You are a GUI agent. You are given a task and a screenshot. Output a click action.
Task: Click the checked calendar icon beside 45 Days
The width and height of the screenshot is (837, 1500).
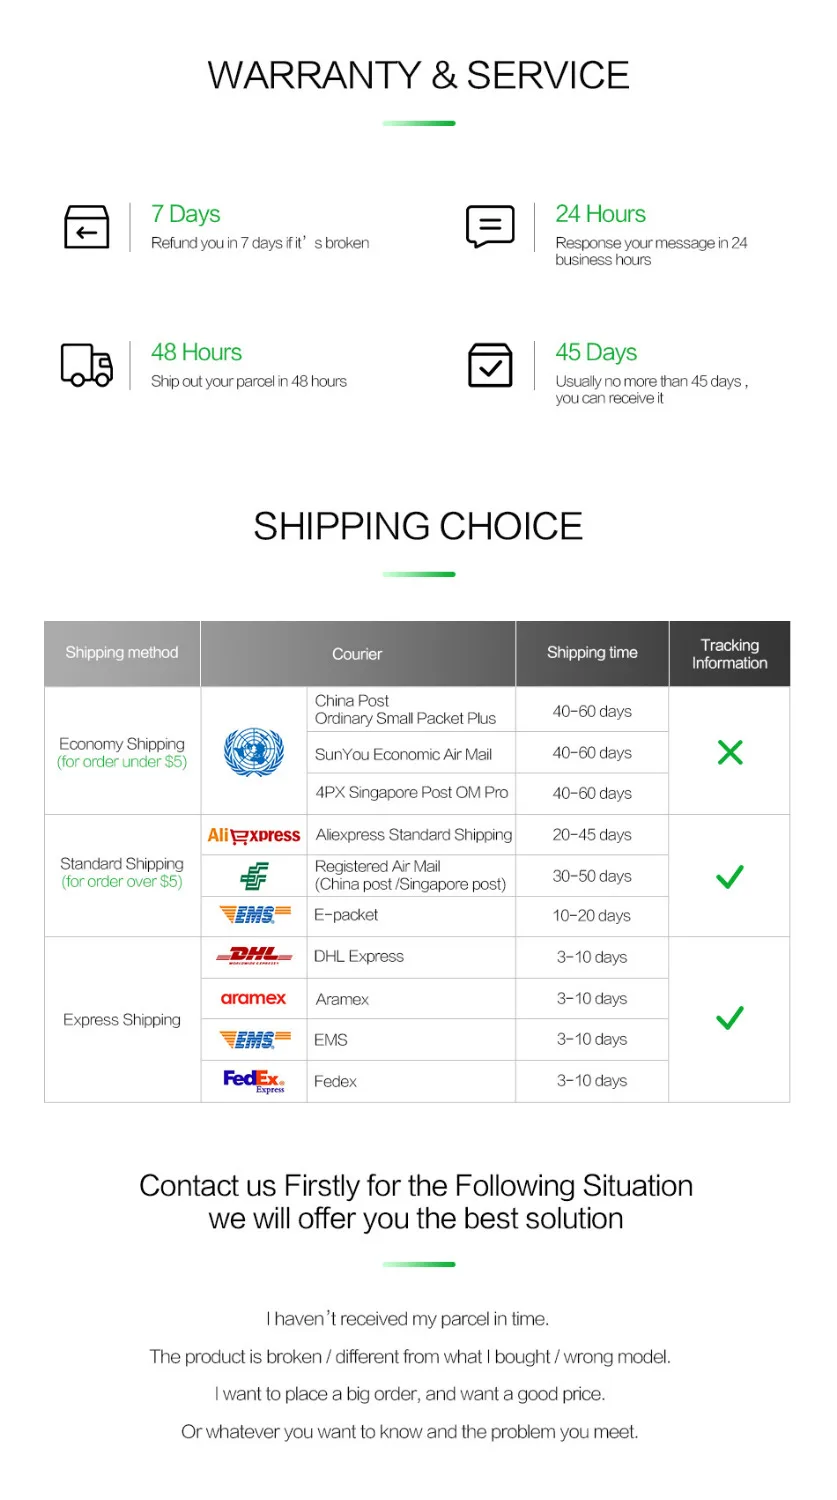point(490,365)
